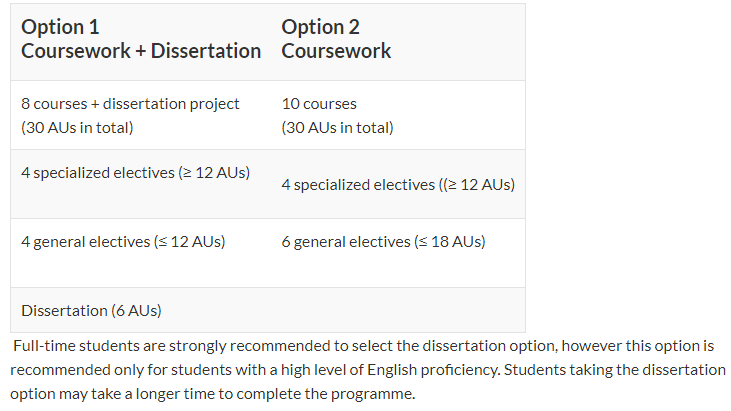
Task: Click the Coursework header under Option 2
Action: click(x=336, y=51)
